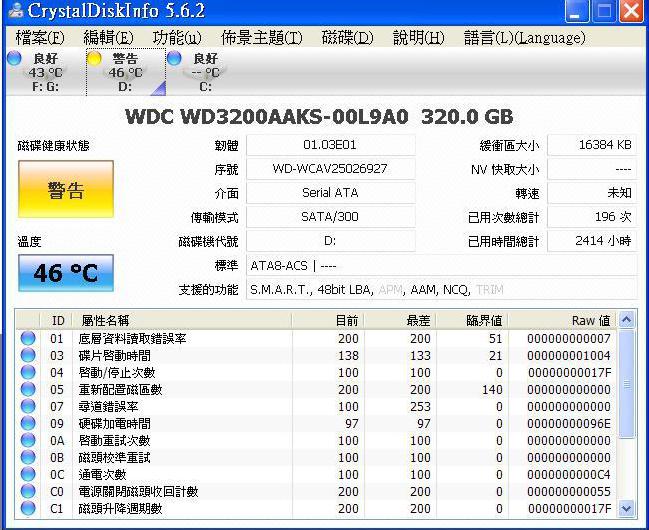Image resolution: width=649 pixels, height=530 pixels.
Task: Click the blue status icon for attribute 07
Action: (x=28, y=406)
